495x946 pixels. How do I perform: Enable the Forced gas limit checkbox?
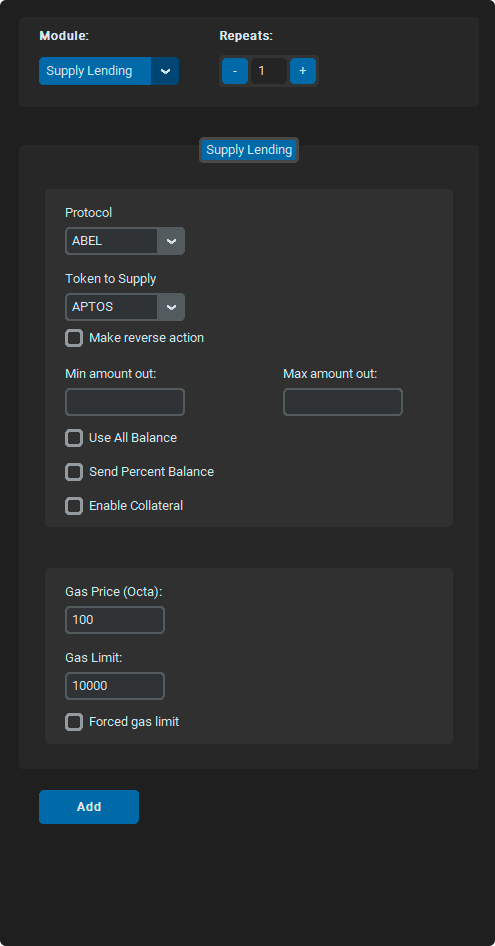(x=74, y=722)
